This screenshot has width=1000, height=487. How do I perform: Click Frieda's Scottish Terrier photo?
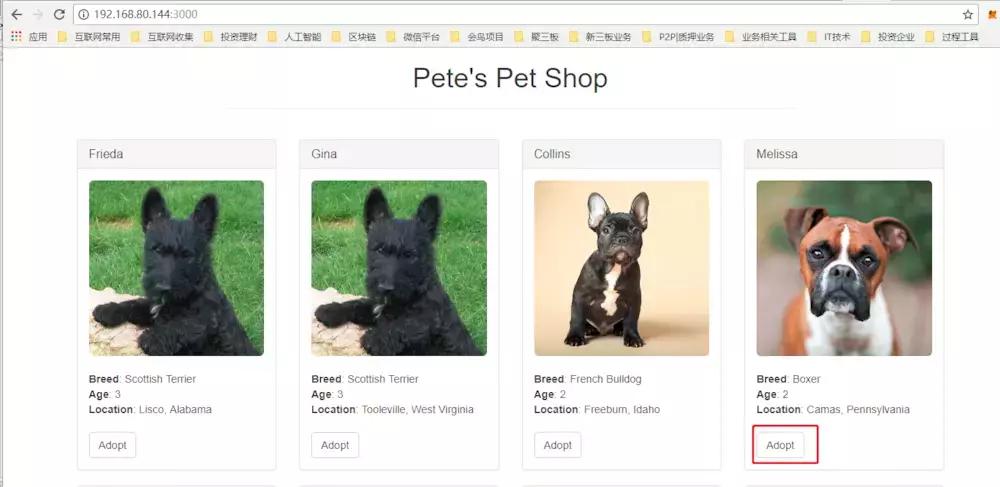[x=176, y=268]
